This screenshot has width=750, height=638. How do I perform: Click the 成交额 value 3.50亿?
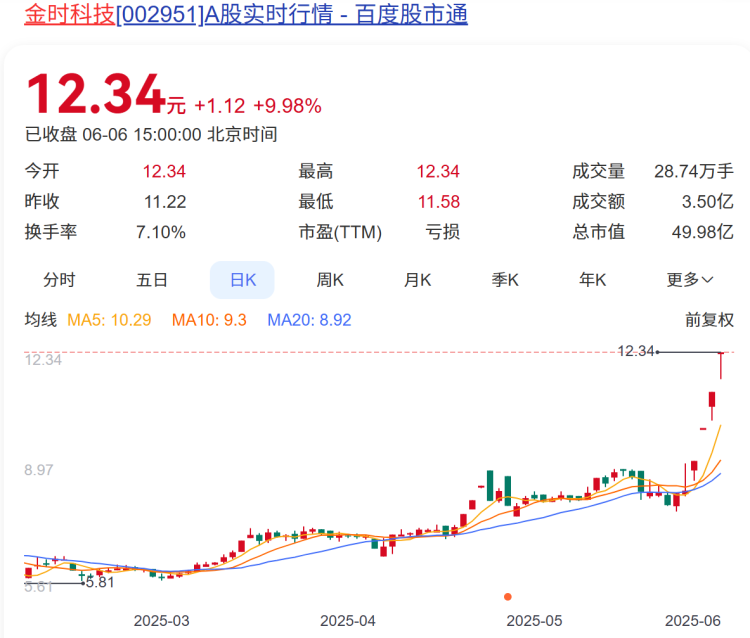pos(707,201)
